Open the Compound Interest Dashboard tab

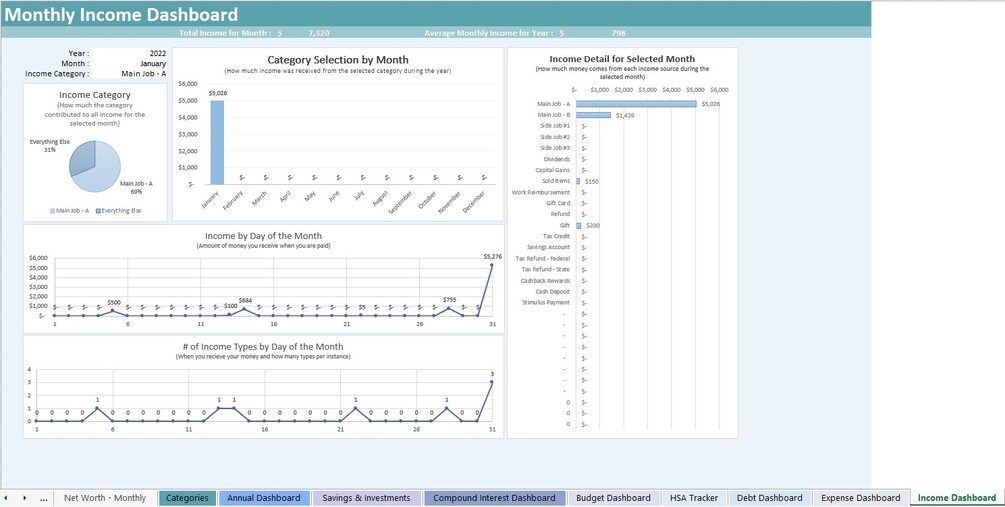[494, 498]
